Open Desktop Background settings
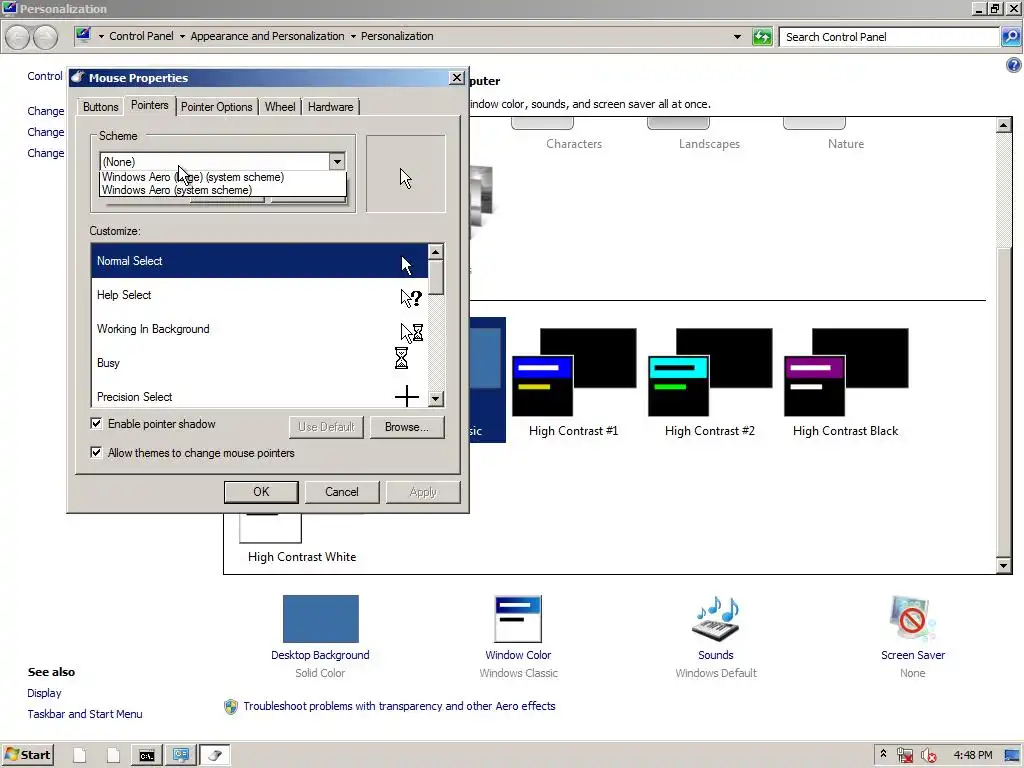This screenshot has height=768, width=1024. [x=320, y=636]
